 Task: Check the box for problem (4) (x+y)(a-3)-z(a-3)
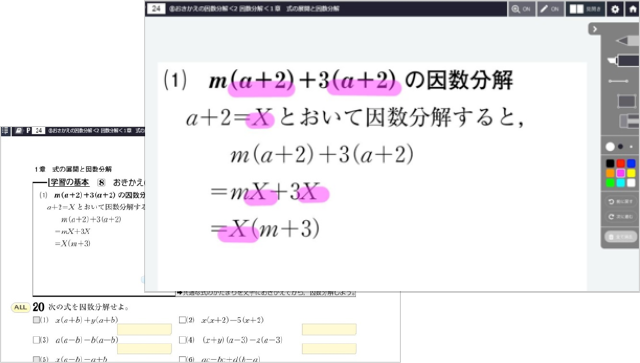click(x=182, y=340)
